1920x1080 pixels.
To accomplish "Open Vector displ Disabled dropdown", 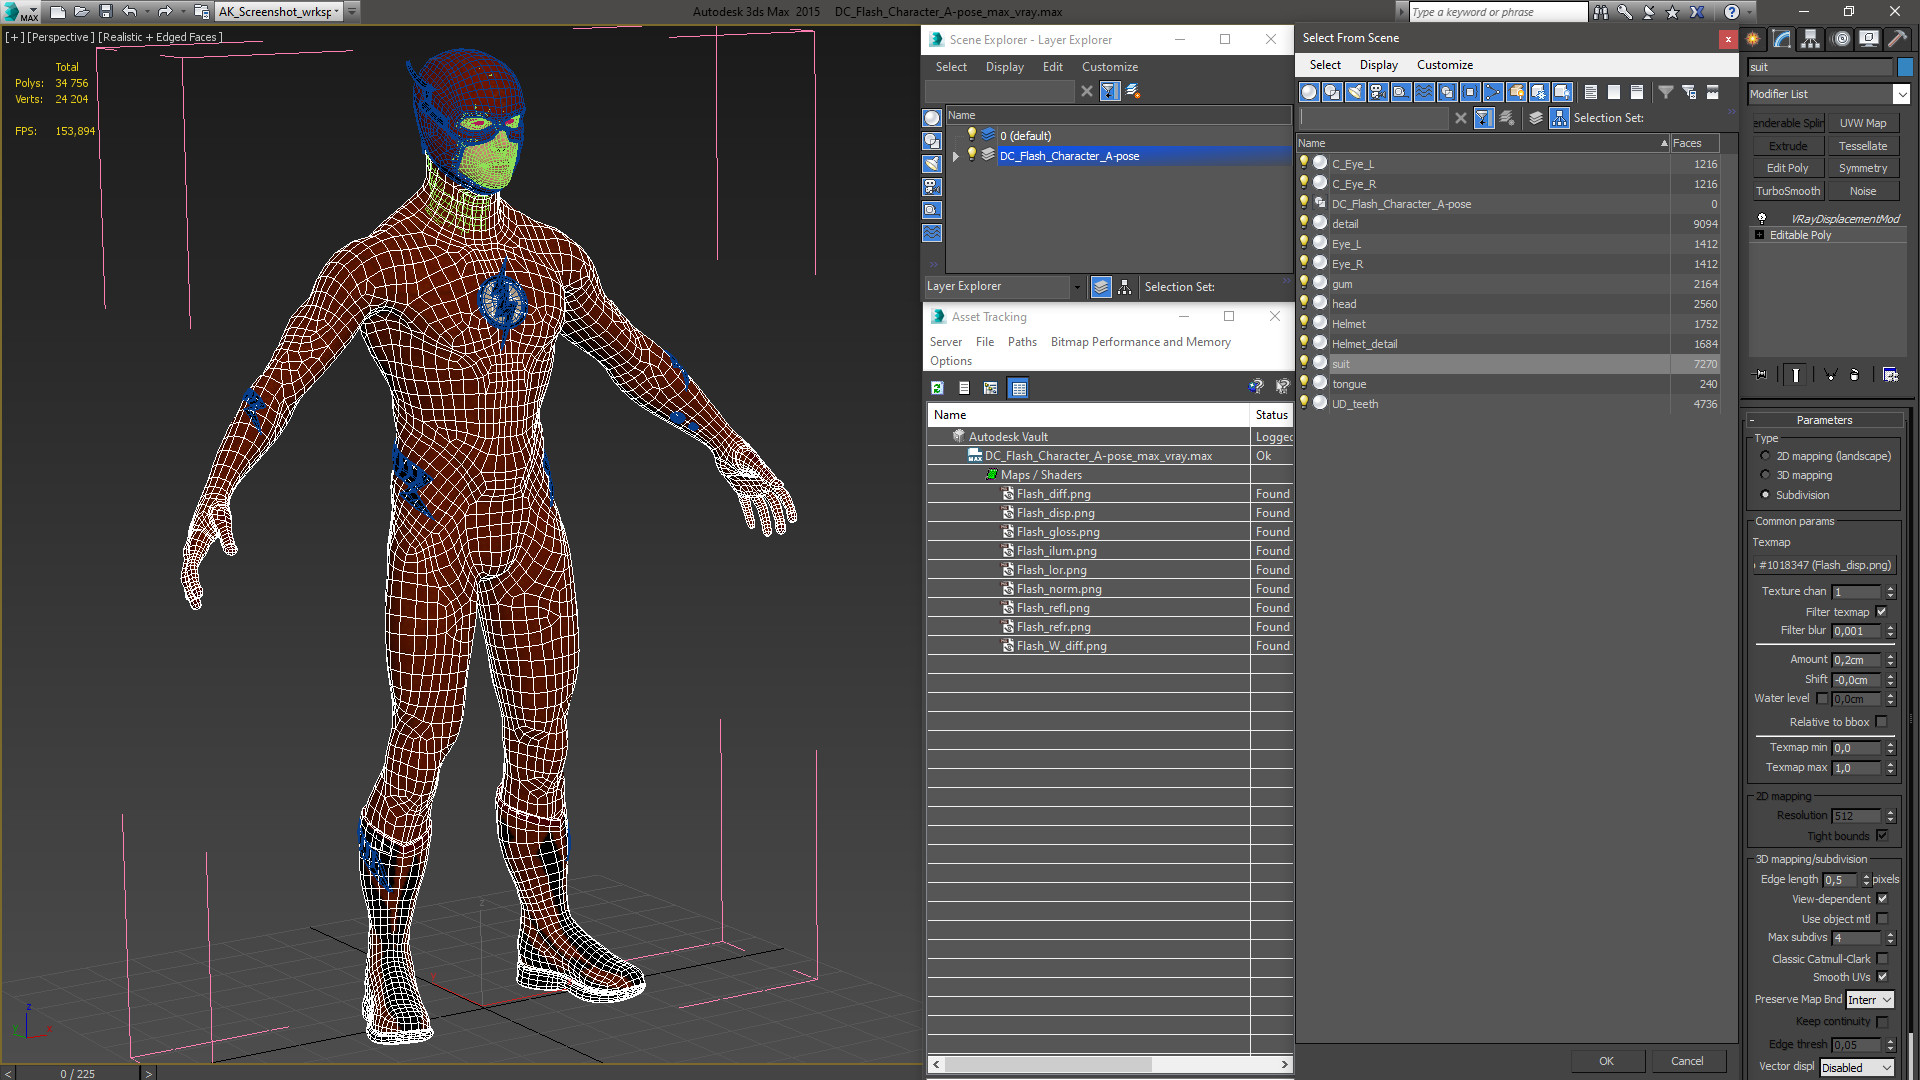I will 1857,1068.
